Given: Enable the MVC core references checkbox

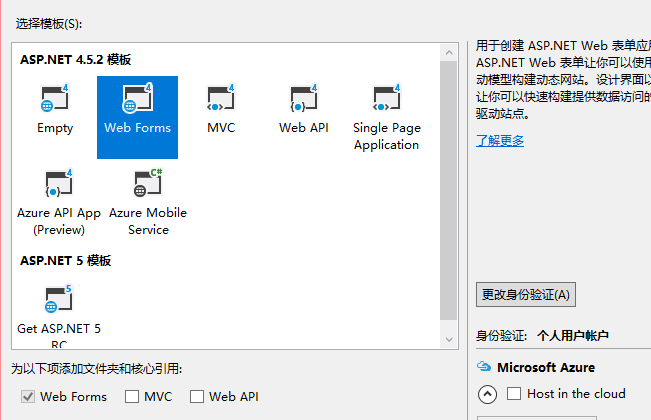Looking at the screenshot, I should 132,397.
